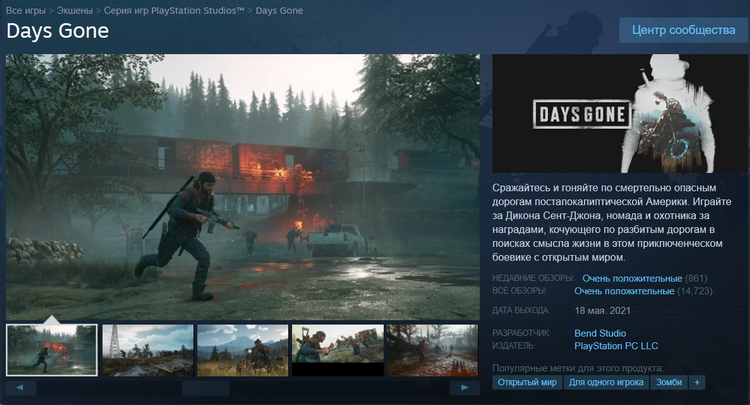Click the Открытый мир tag
750x405 pixels.
[x=527, y=382]
